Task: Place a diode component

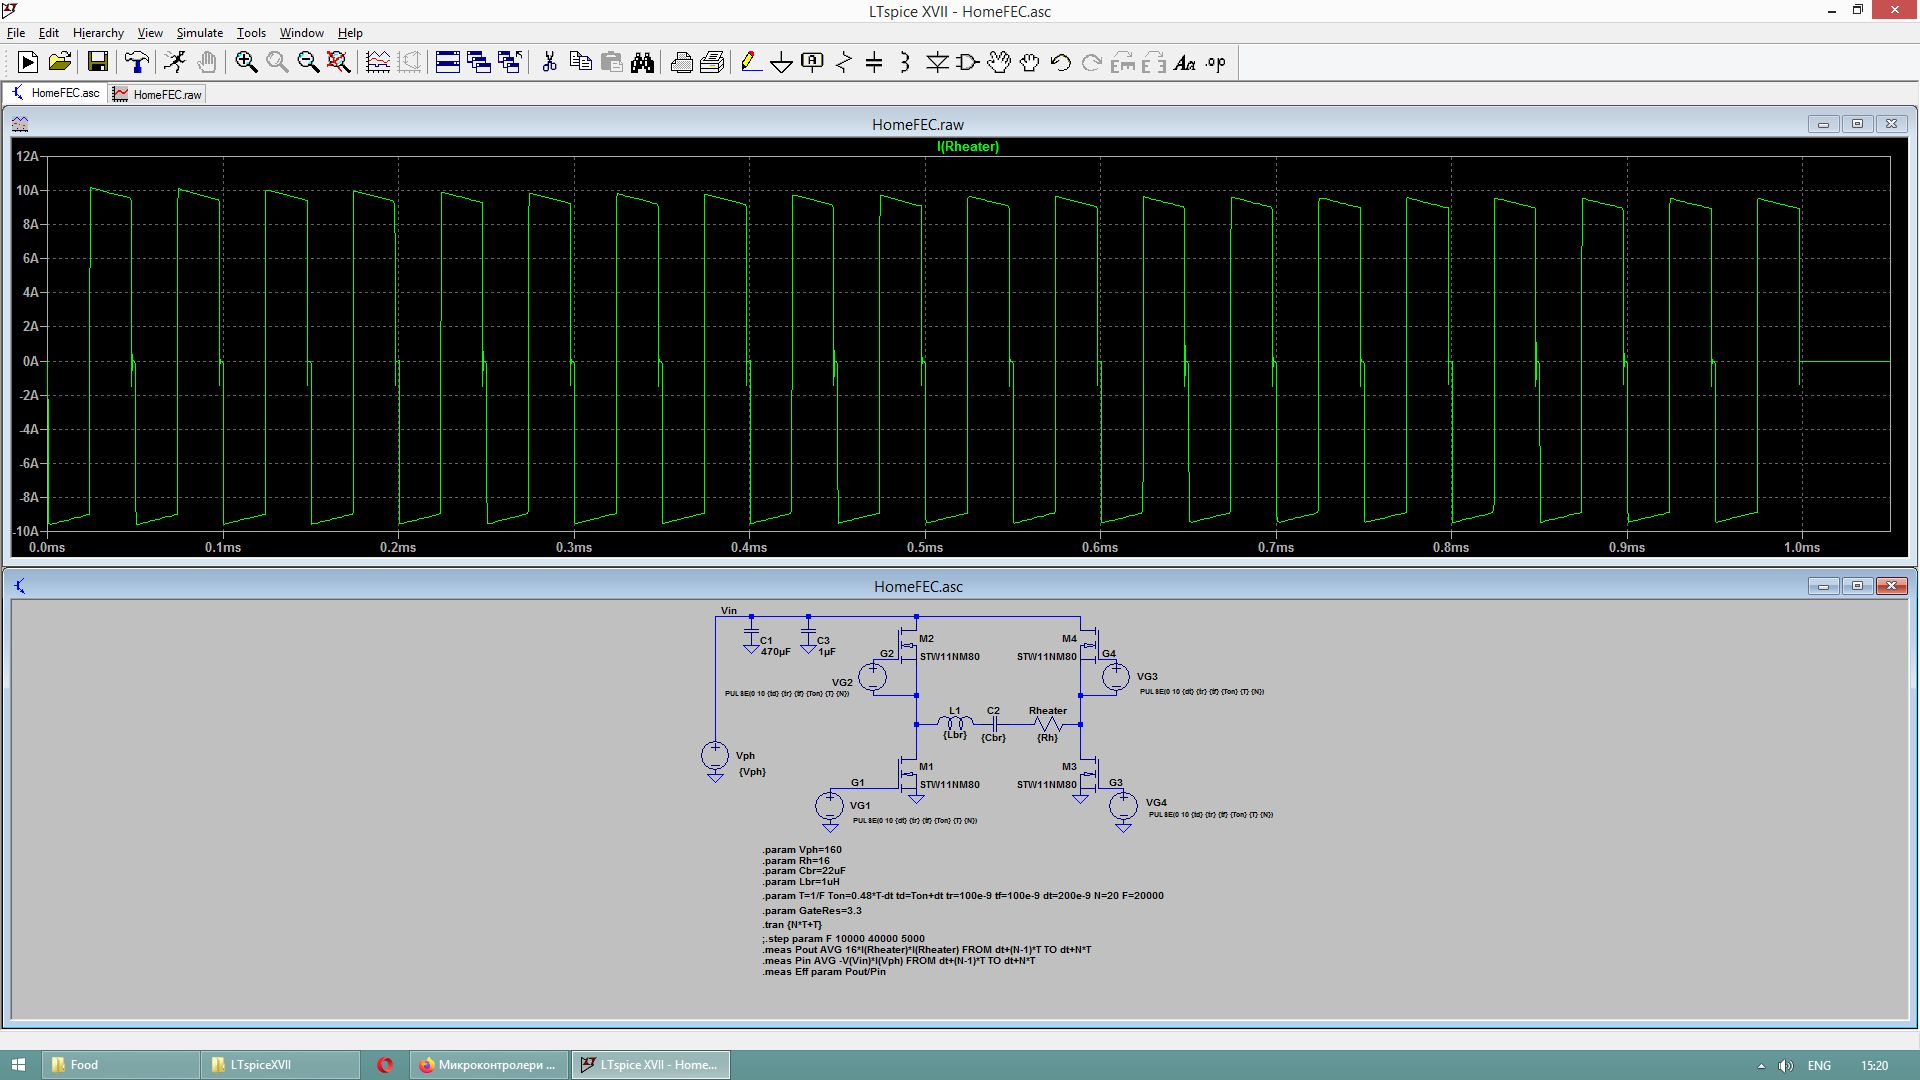Action: [937, 63]
